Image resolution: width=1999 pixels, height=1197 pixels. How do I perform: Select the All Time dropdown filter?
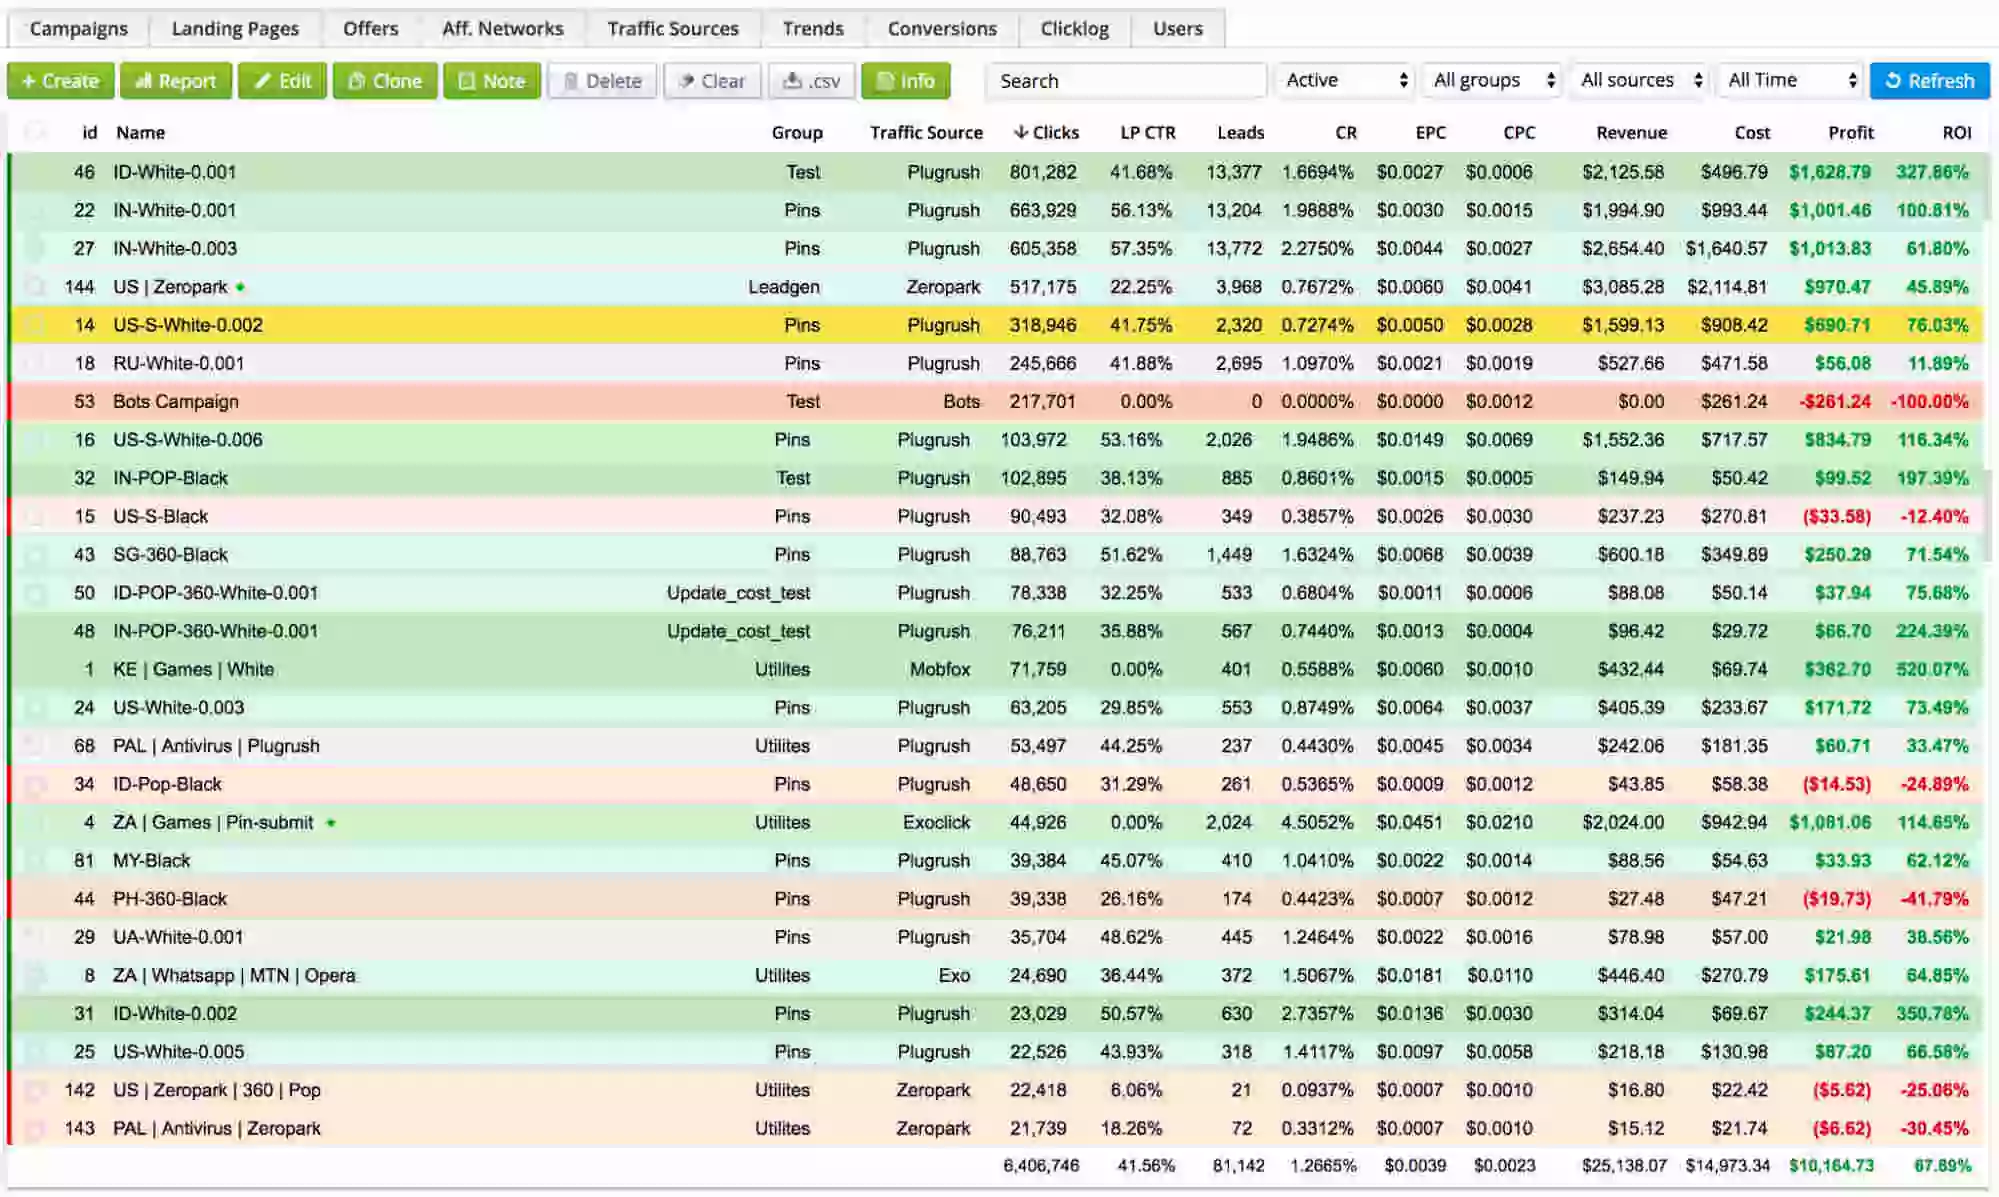coord(1788,80)
